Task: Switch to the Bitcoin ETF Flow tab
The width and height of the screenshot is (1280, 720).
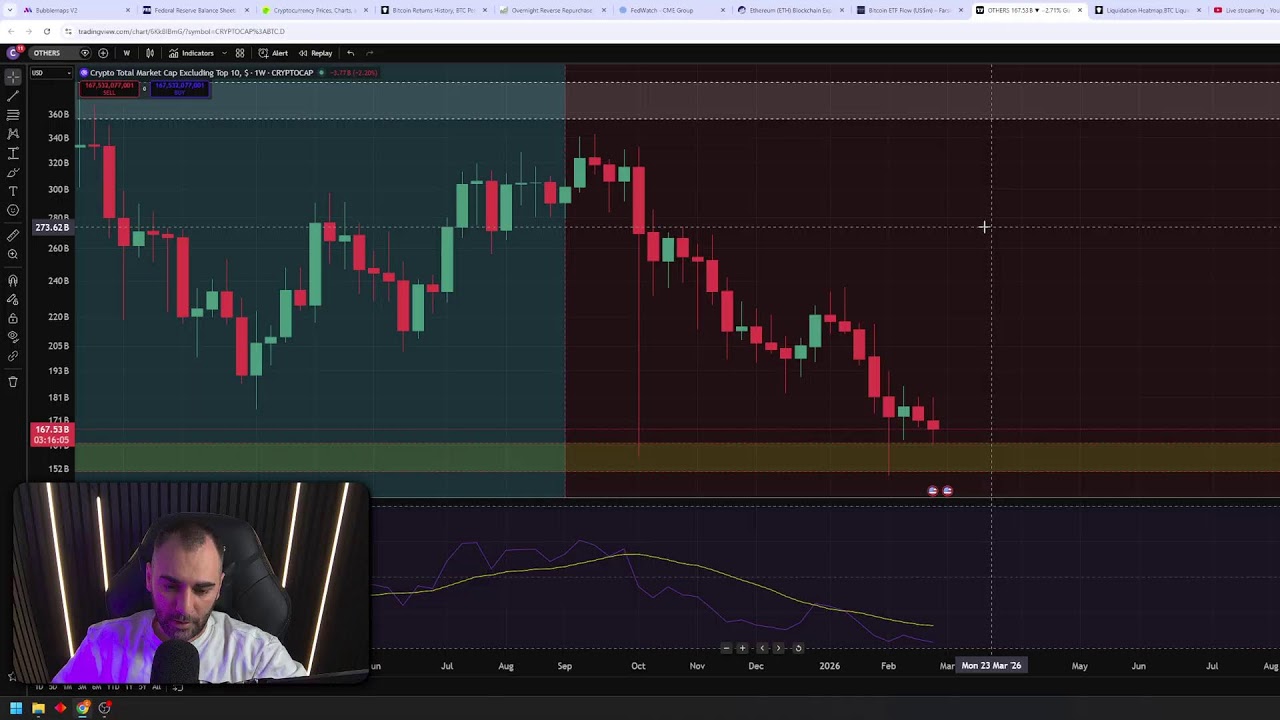Action: (x=908, y=10)
